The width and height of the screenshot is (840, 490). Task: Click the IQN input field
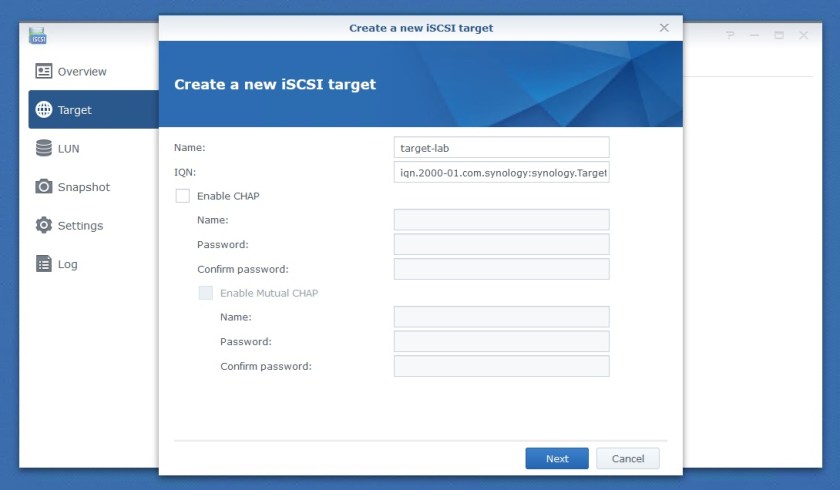(501, 172)
